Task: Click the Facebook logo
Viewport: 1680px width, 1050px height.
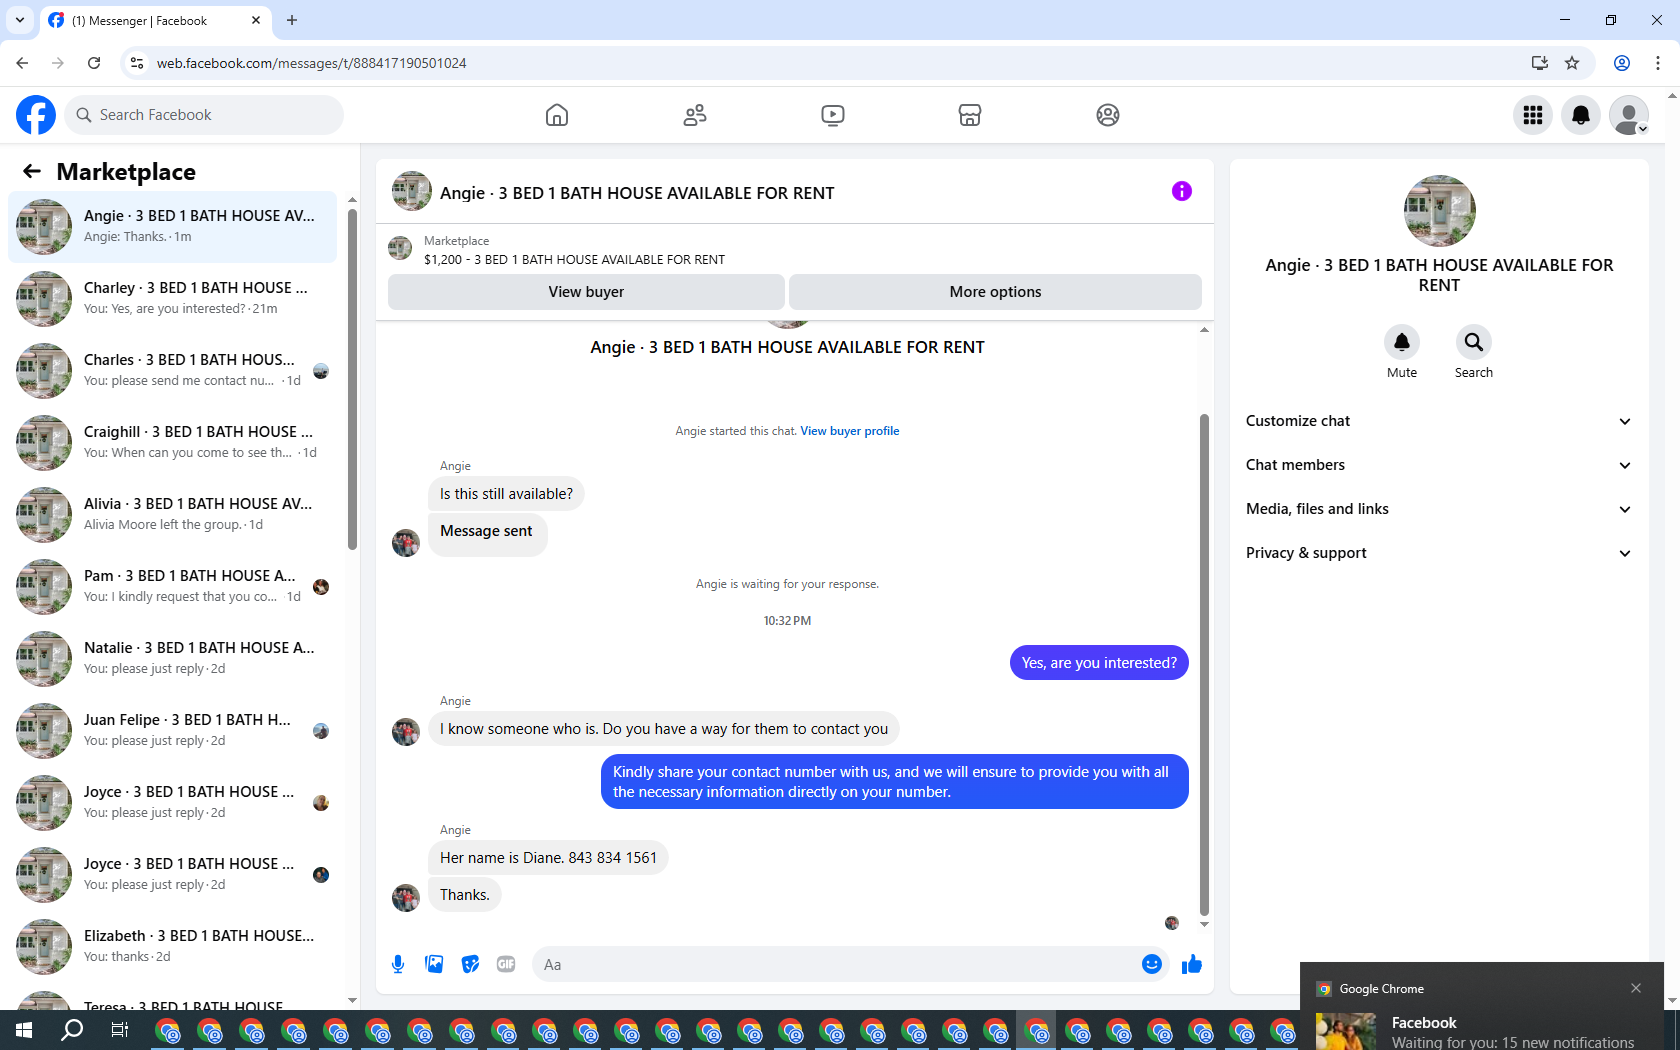Action: (x=36, y=115)
